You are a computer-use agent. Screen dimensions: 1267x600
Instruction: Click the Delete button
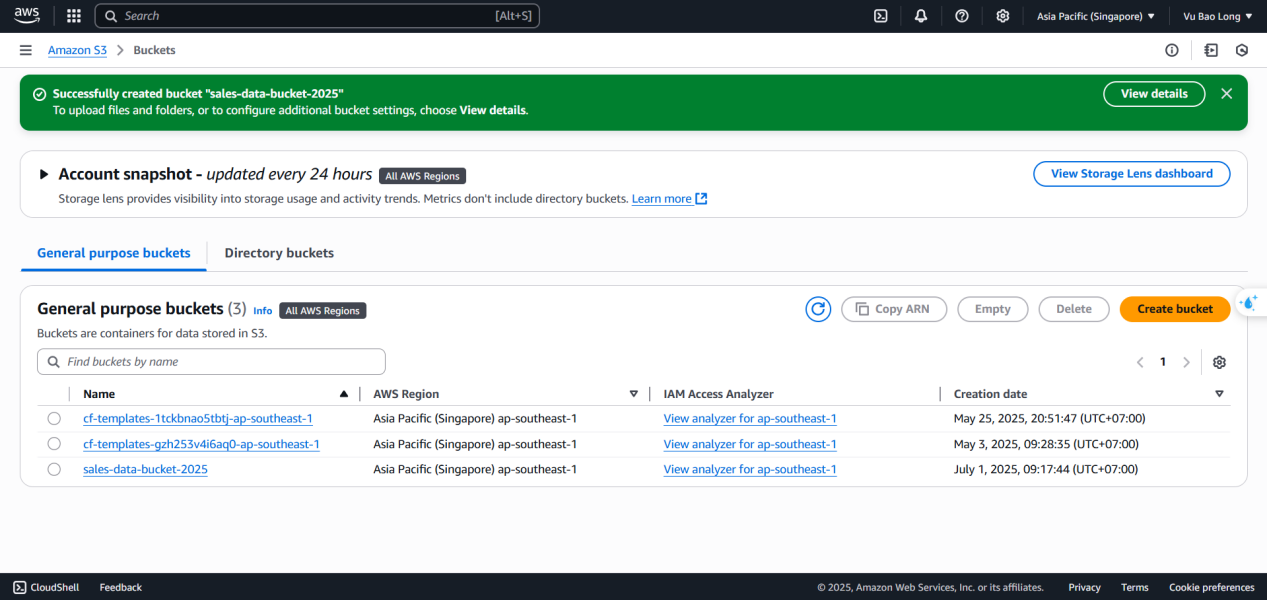click(1074, 309)
